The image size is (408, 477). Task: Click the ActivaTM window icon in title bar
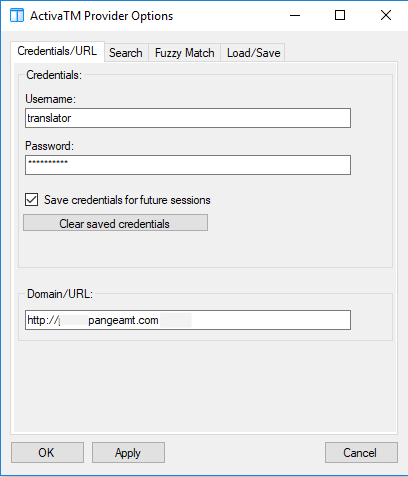17,15
